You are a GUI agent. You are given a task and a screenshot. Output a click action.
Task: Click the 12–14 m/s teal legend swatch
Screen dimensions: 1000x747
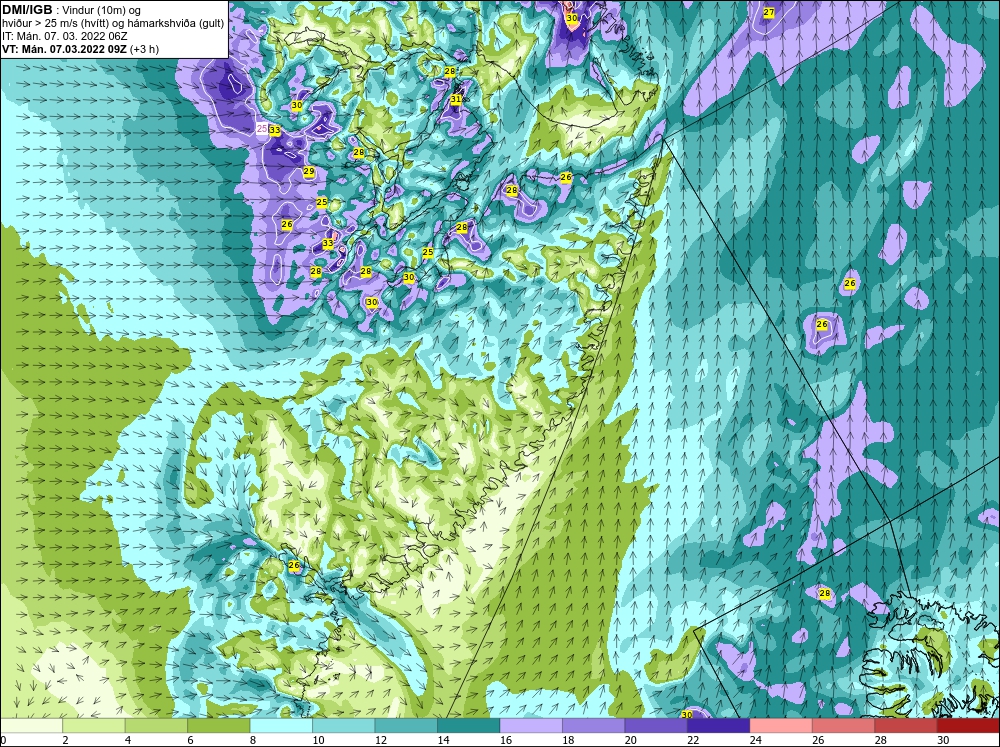pyautogui.click(x=406, y=726)
